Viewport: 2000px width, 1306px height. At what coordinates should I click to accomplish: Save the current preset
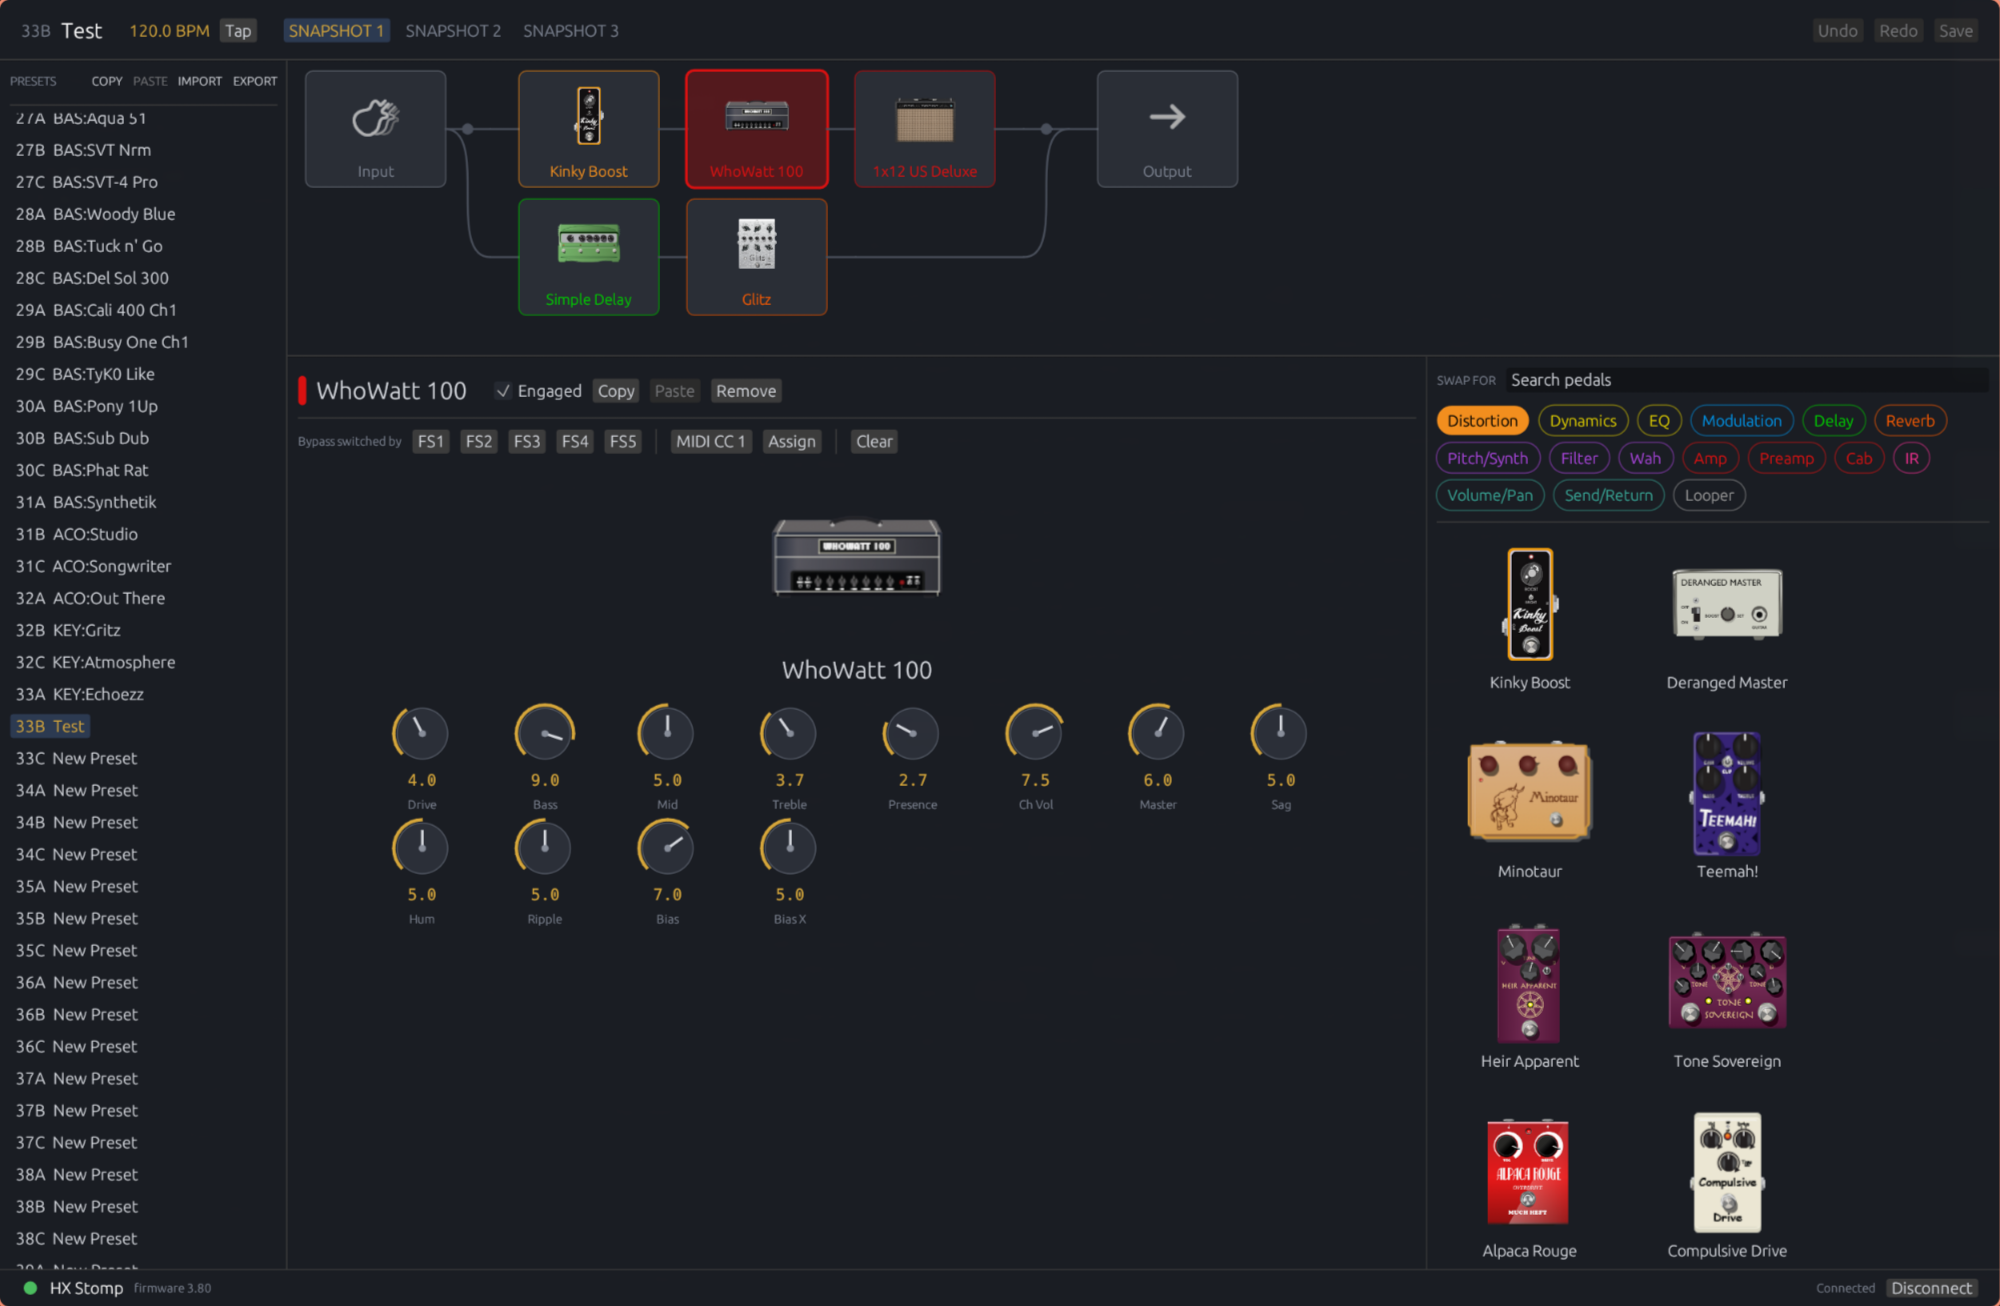pos(1956,31)
